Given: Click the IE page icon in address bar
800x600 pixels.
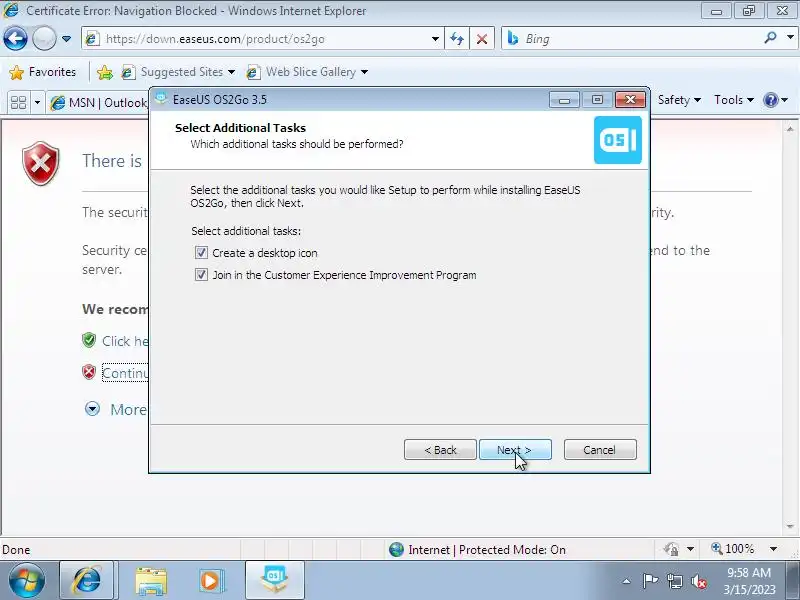Looking at the screenshot, I should click(x=92, y=39).
